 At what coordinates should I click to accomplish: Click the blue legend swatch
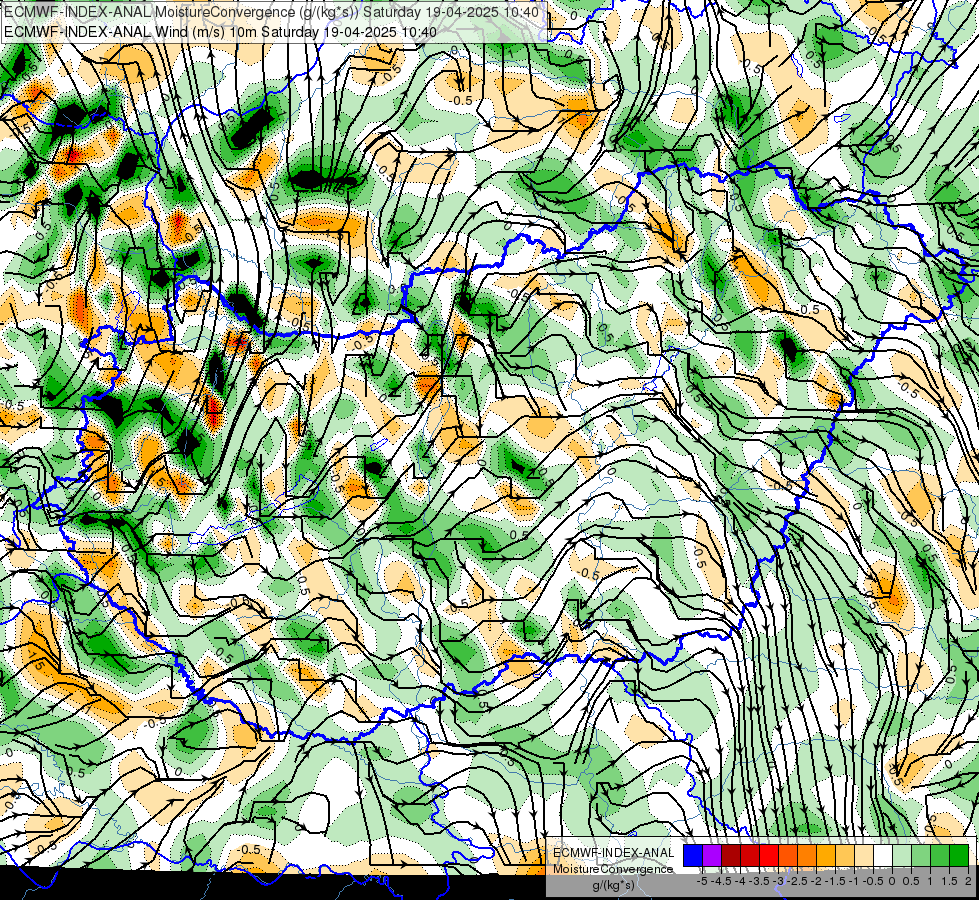[693, 855]
